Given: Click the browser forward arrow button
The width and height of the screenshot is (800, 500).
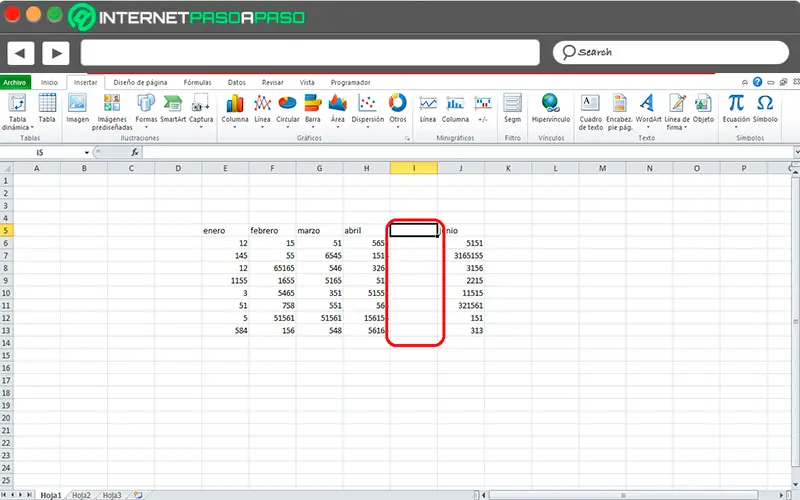Looking at the screenshot, I should pyautogui.click(x=56, y=53).
